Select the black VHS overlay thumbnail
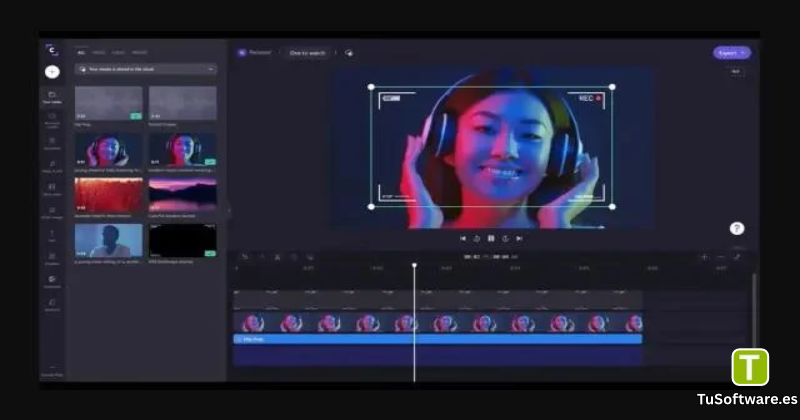This screenshot has height=420, width=800. click(x=183, y=240)
